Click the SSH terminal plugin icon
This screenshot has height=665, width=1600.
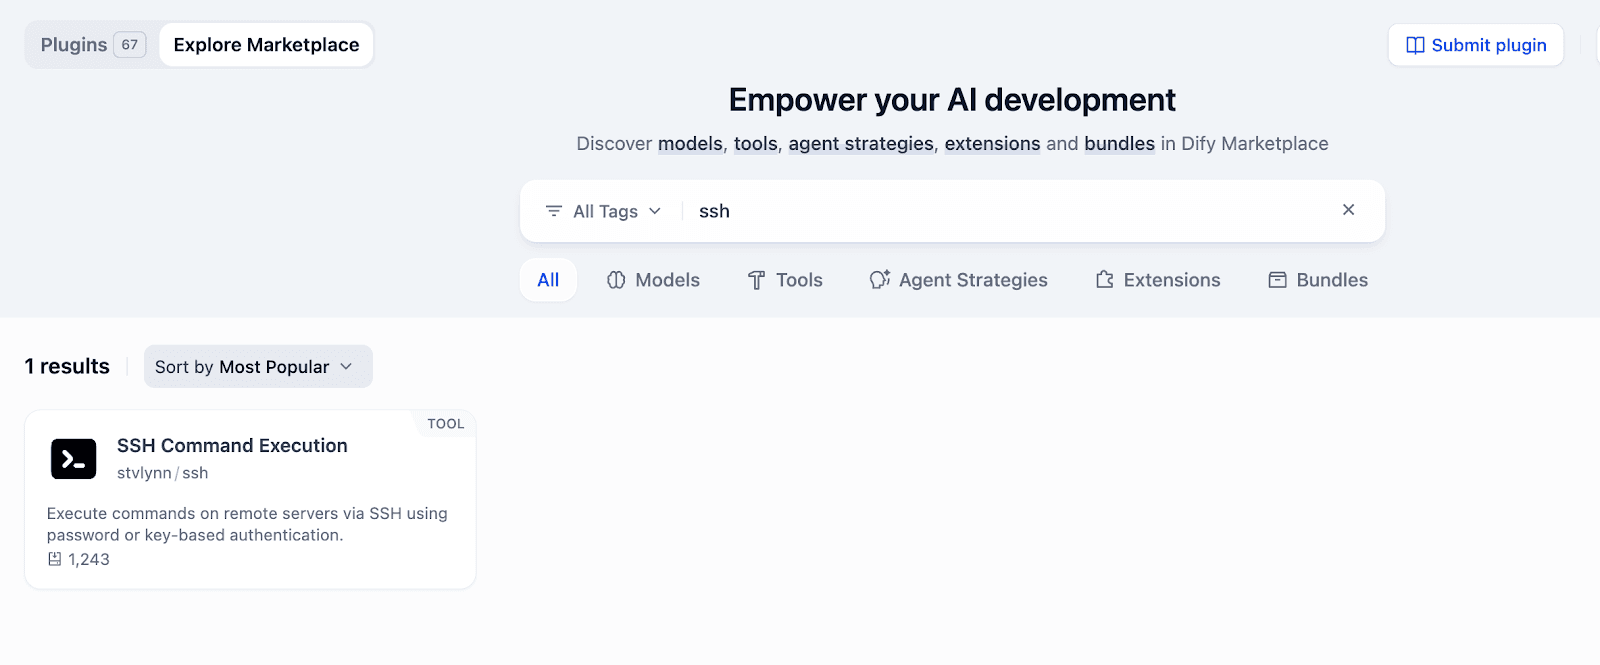pos(73,459)
